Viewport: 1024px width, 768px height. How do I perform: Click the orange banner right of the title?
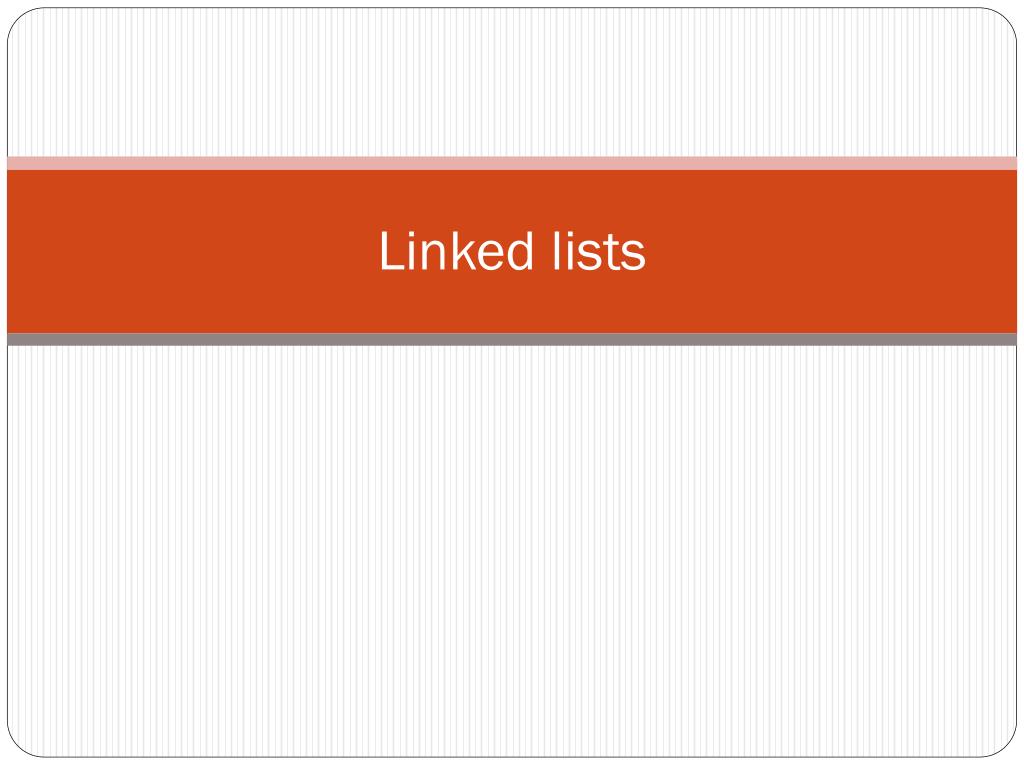coord(831,251)
